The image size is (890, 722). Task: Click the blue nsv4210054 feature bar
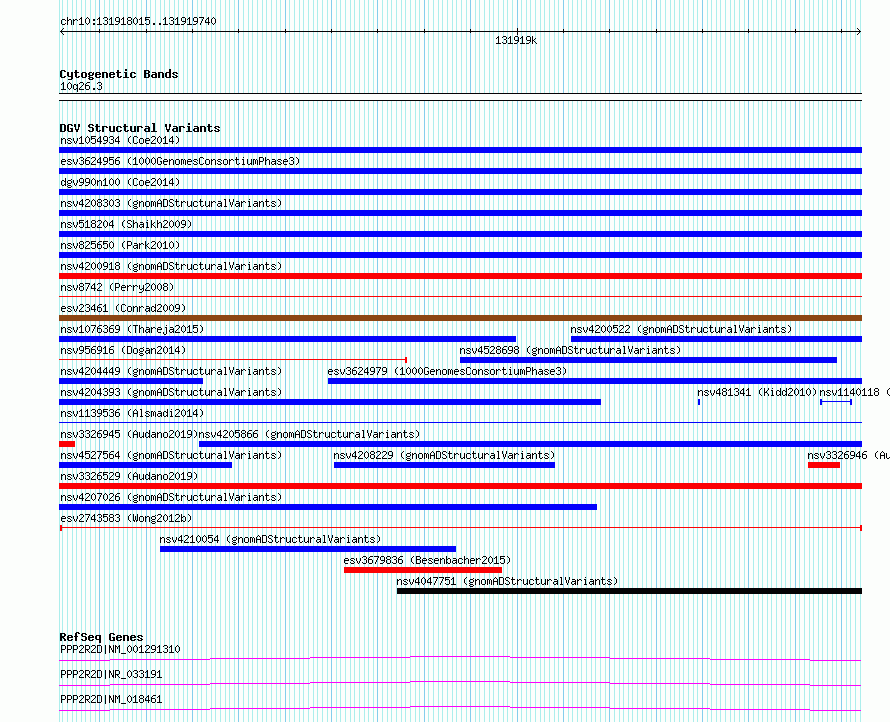point(308,549)
